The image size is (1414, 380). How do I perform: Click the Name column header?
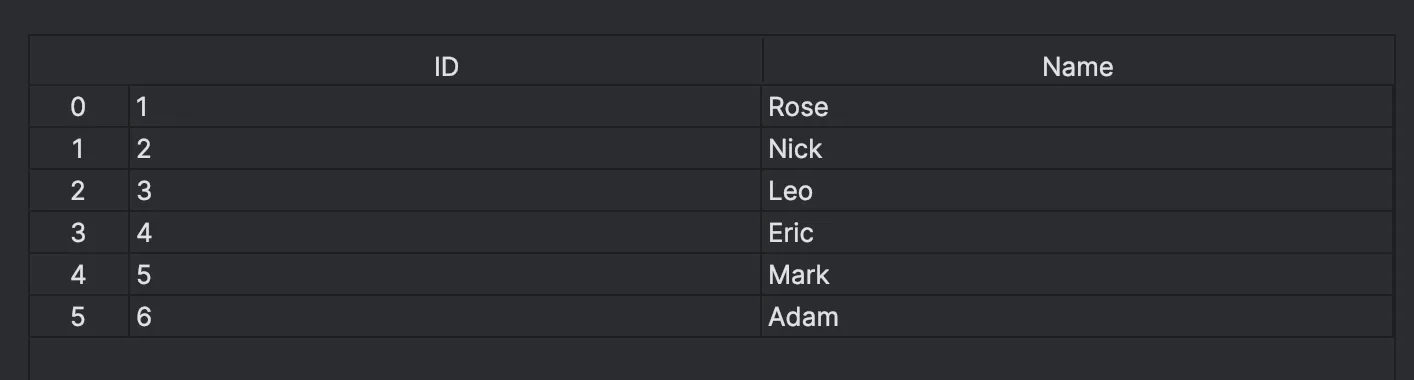tap(1077, 66)
